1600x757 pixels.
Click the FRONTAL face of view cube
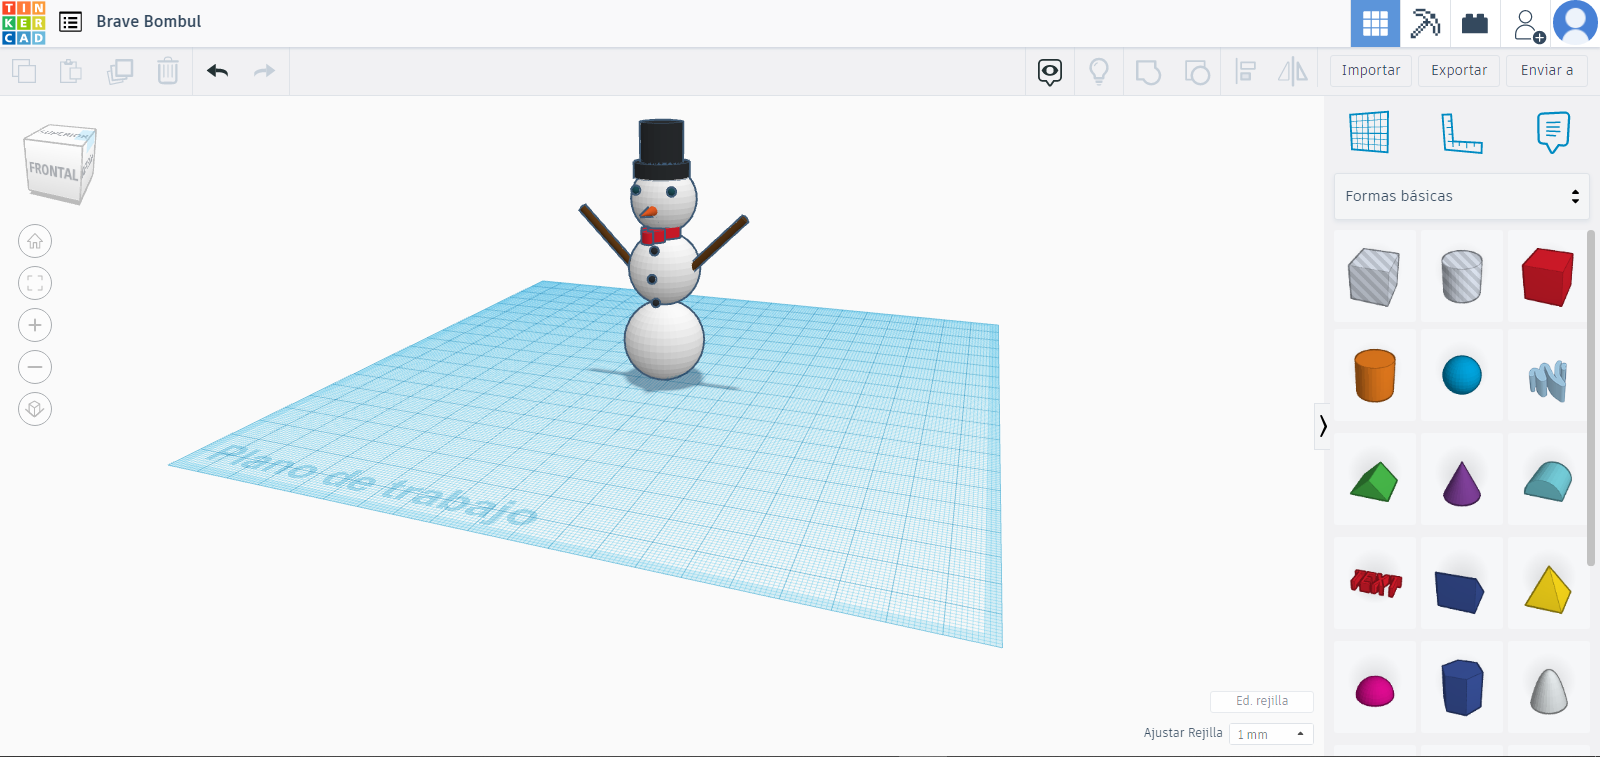click(53, 172)
